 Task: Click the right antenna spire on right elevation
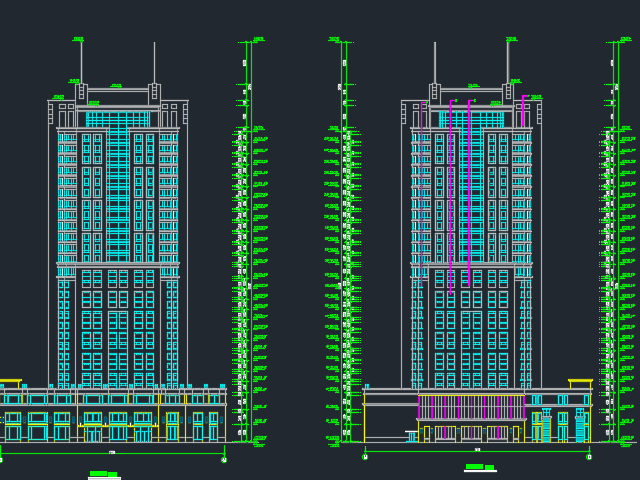click(x=507, y=62)
